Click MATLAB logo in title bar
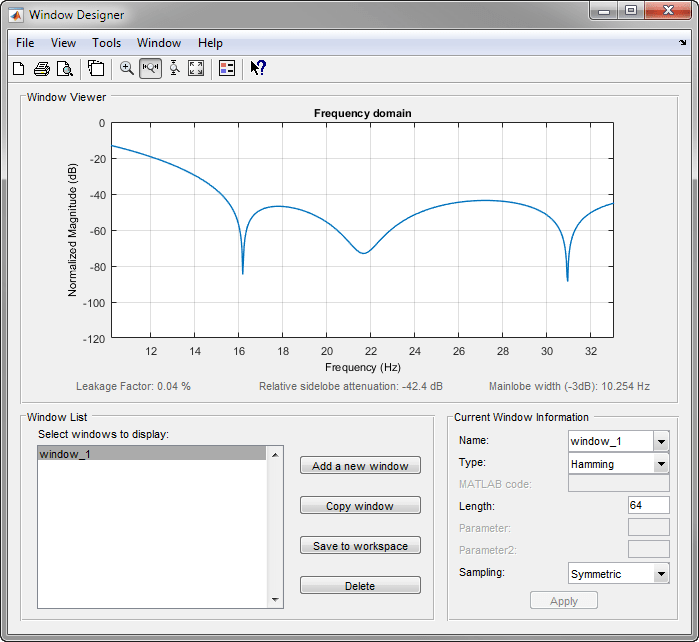Screen dimensions: 699x642 [16, 15]
